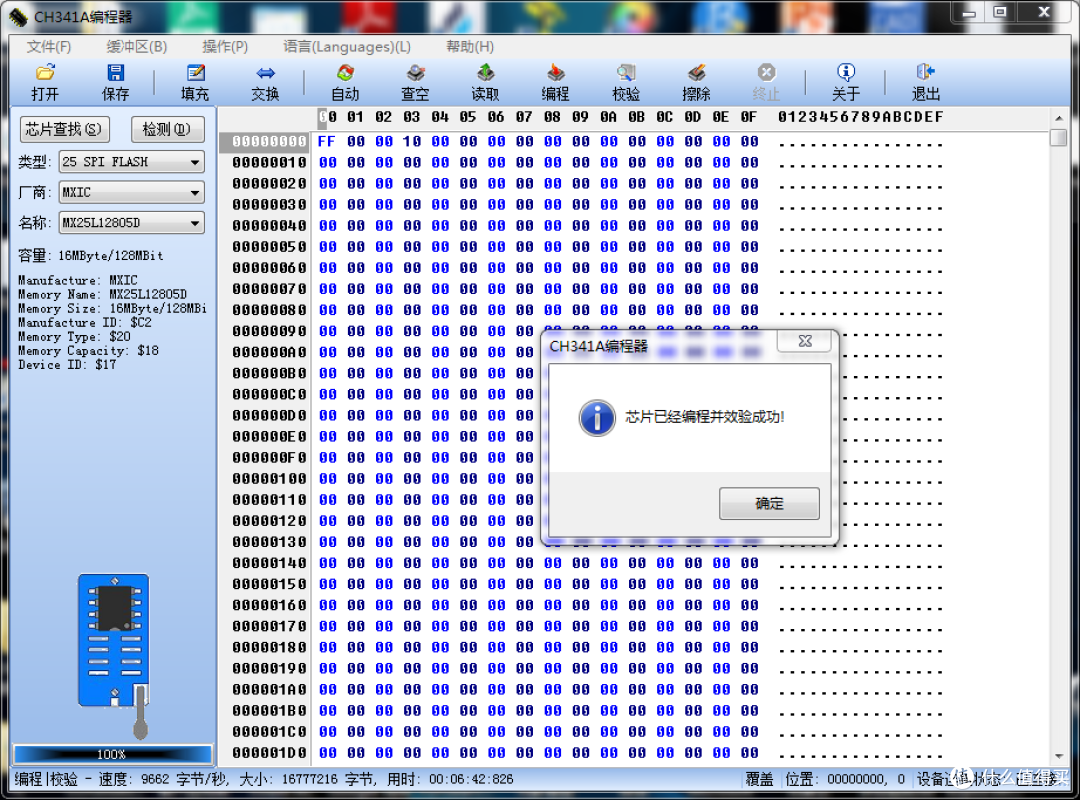The width and height of the screenshot is (1080, 800).
Task: Click the 打开 (Open) toolbar icon
Action: (45, 82)
